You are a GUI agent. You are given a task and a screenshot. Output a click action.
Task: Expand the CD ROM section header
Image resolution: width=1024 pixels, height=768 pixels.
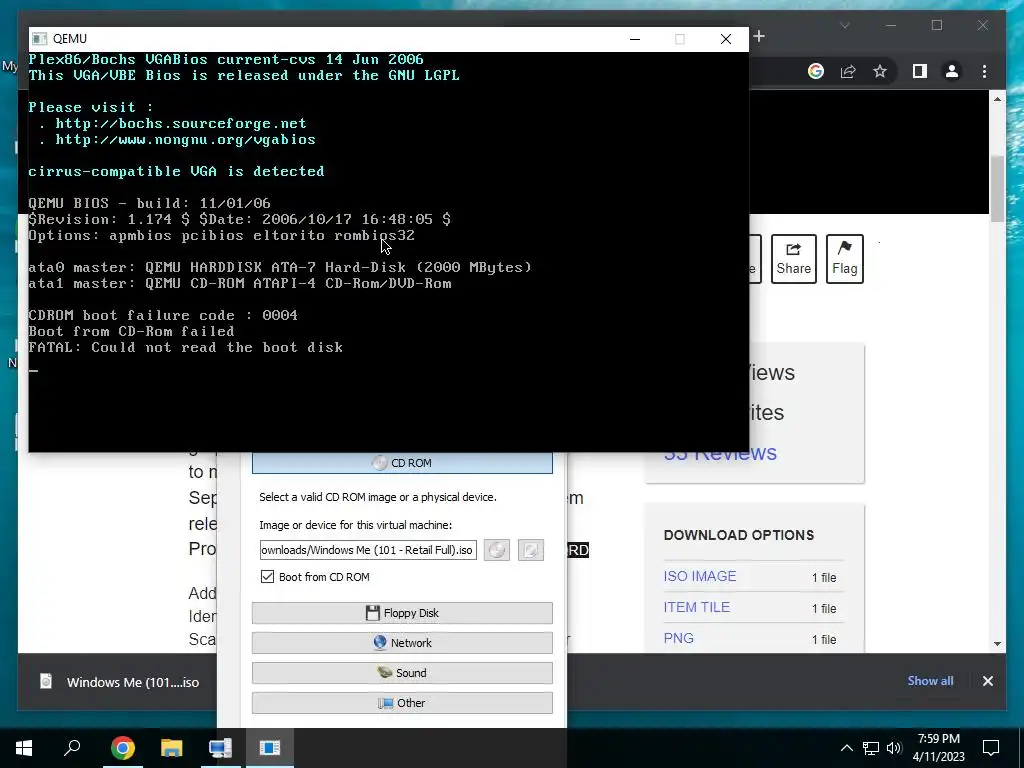pyautogui.click(x=402, y=463)
